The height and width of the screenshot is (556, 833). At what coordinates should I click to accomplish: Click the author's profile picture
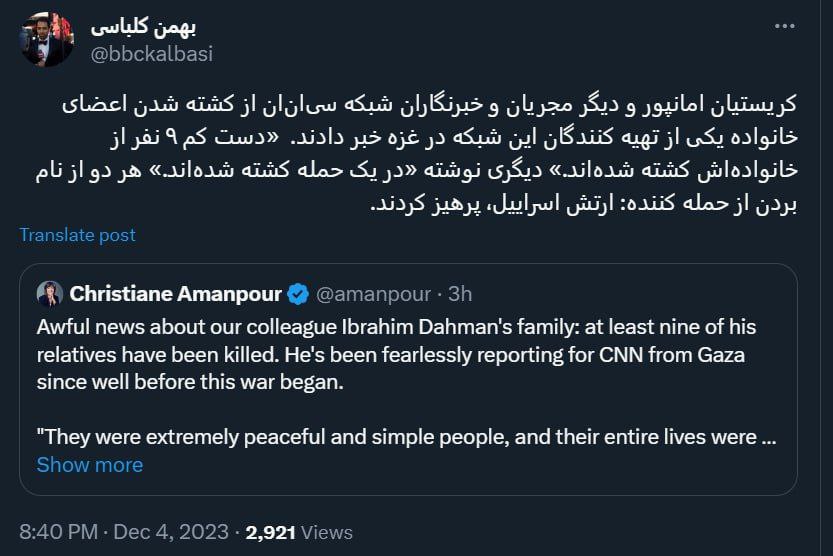[x=47, y=40]
